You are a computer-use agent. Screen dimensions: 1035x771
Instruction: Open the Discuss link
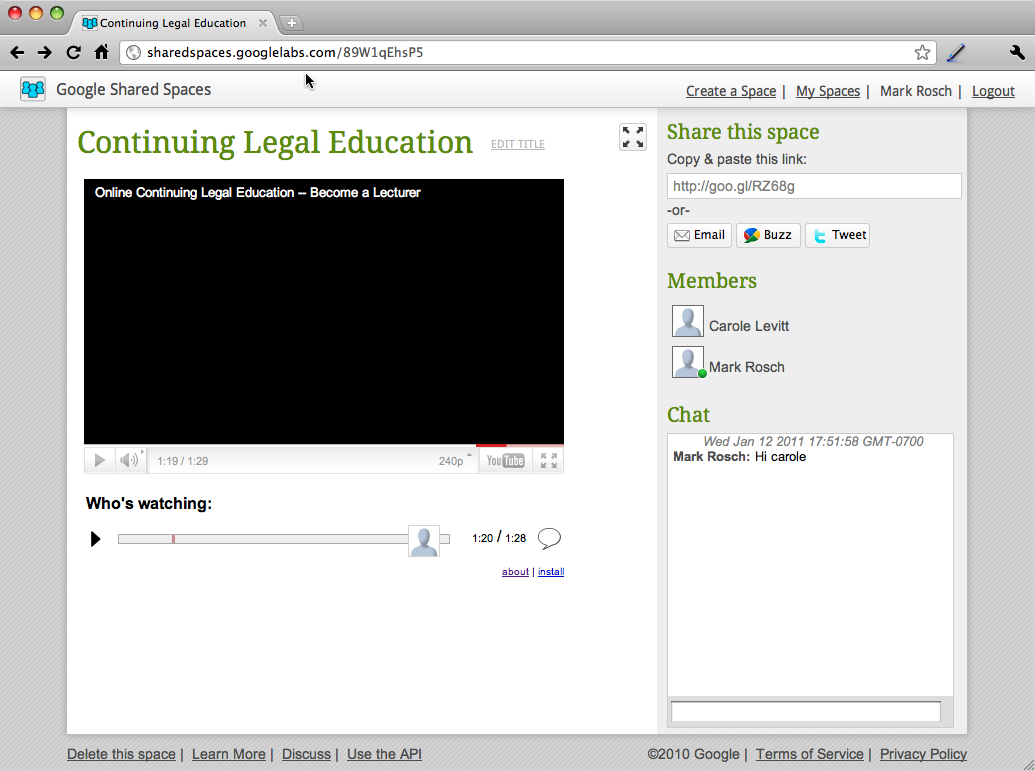[306, 754]
